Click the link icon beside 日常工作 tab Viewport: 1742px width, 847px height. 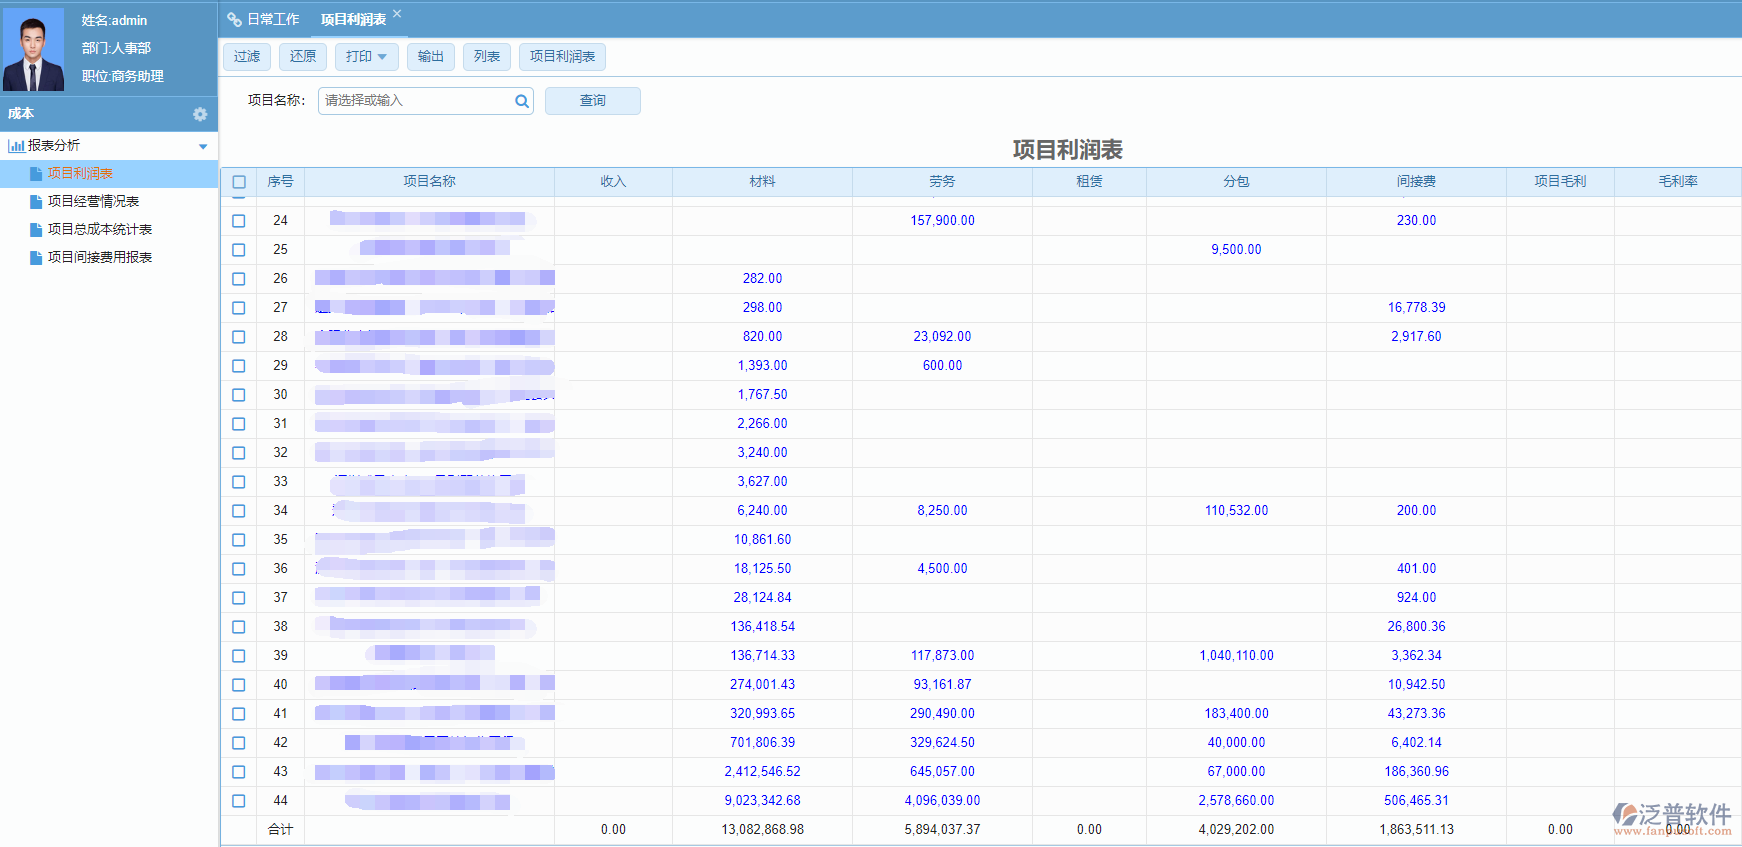click(x=234, y=20)
